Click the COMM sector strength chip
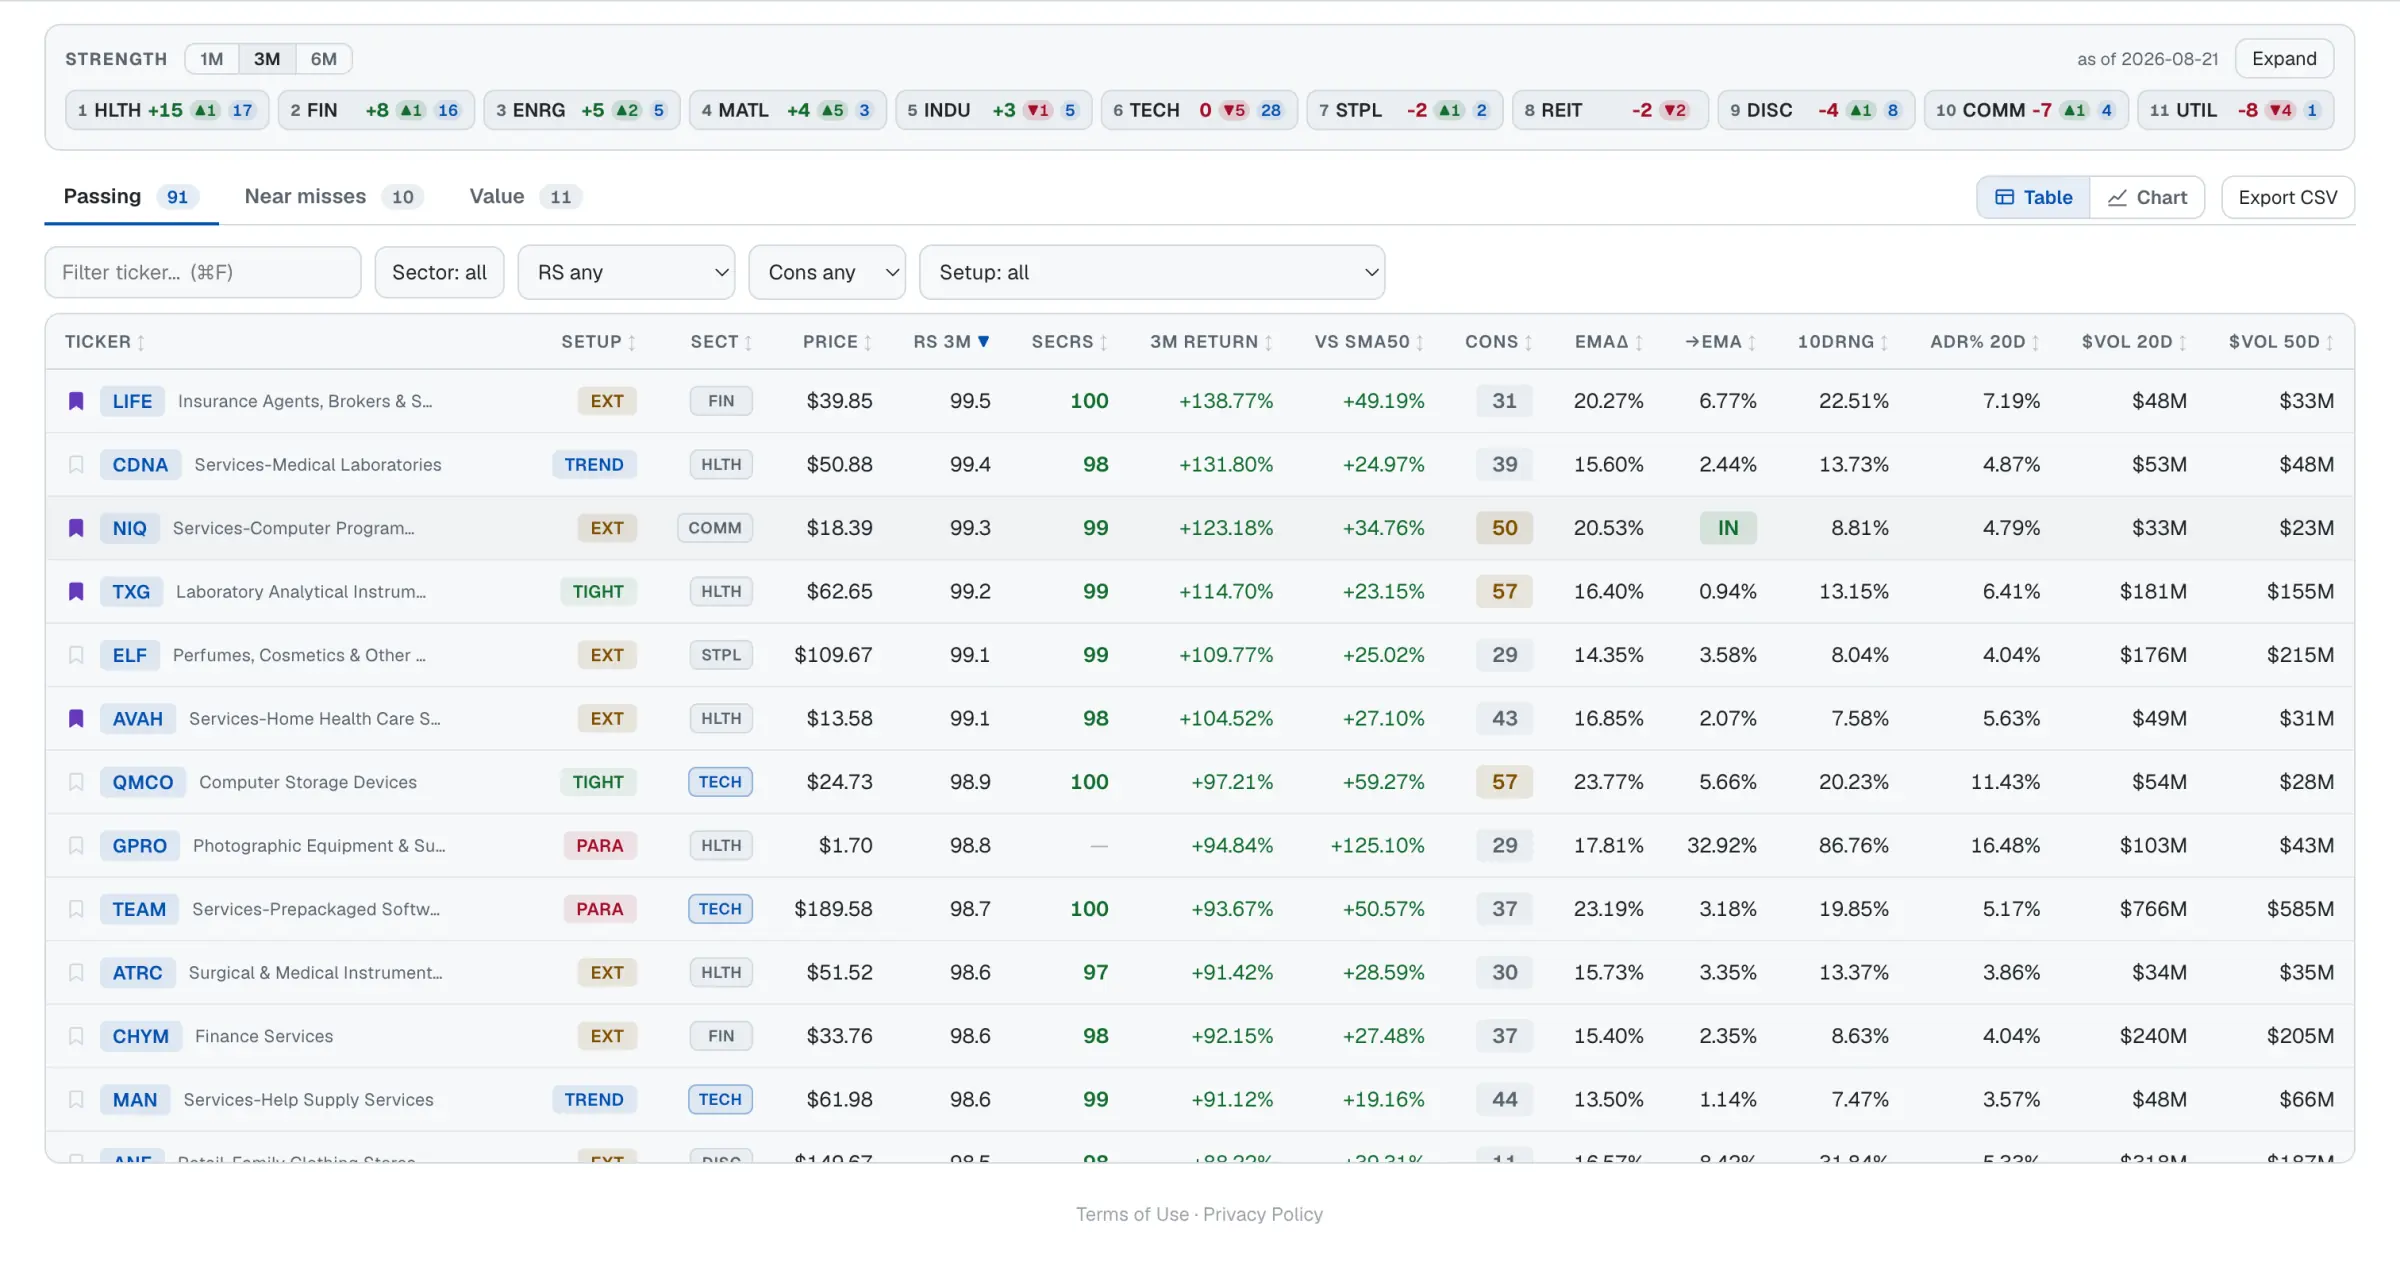Image resolution: width=2400 pixels, height=1274 pixels. pyautogui.click(x=2026, y=110)
